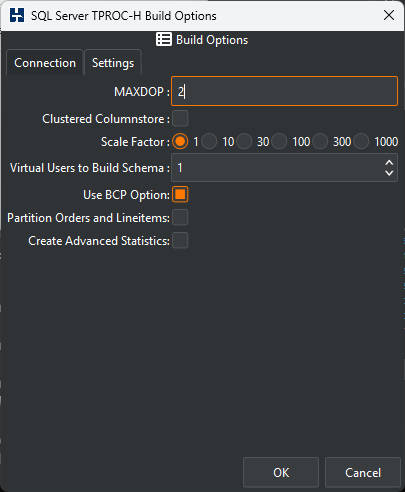This screenshot has width=405, height=492.
Task: Select Scale Factor 10 radio button
Action: (209, 141)
